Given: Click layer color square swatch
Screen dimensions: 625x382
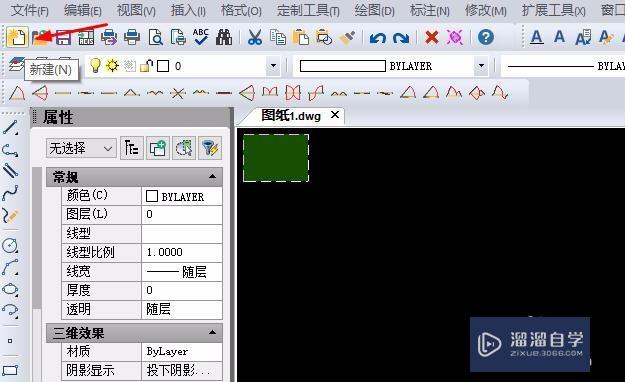Looking at the screenshot, I should (163, 66).
